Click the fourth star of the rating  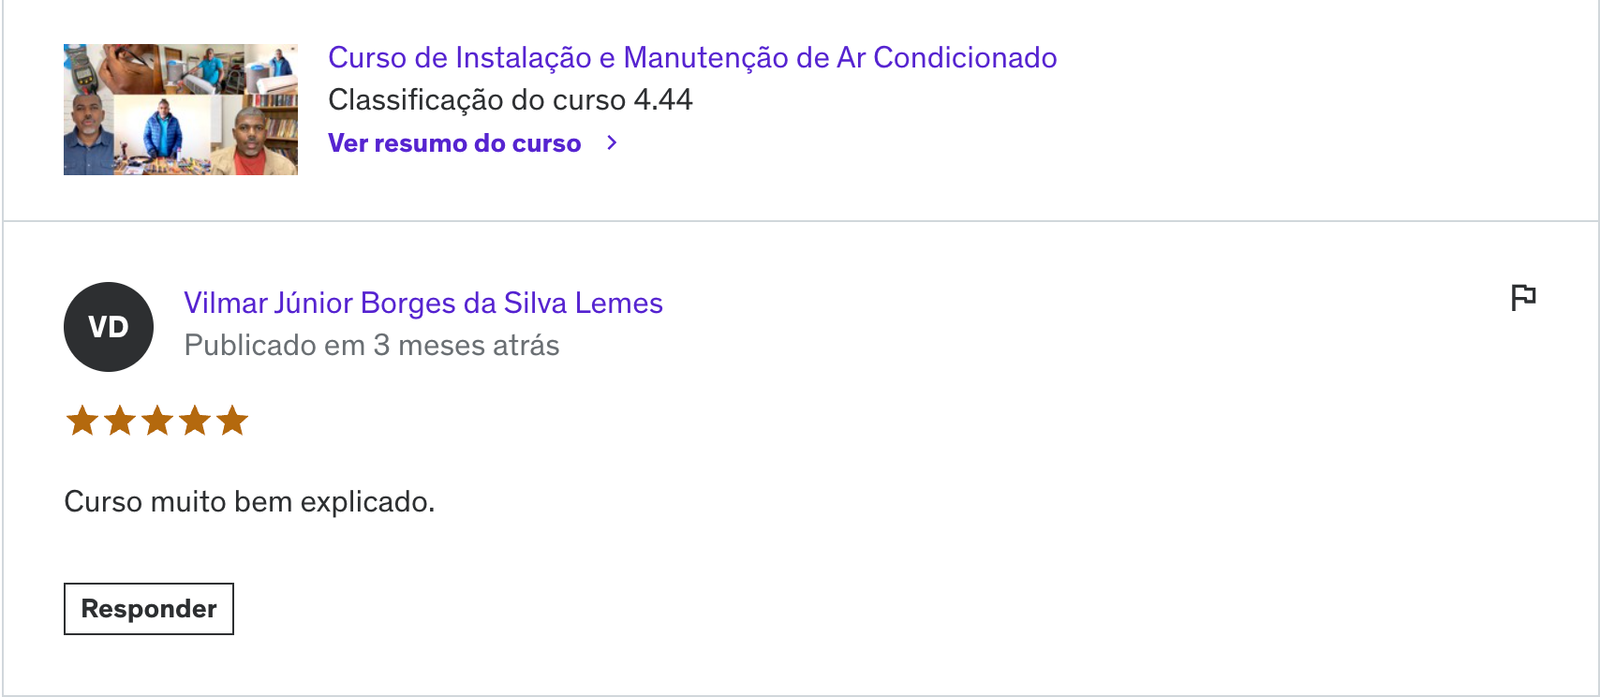pyautogui.click(x=195, y=421)
